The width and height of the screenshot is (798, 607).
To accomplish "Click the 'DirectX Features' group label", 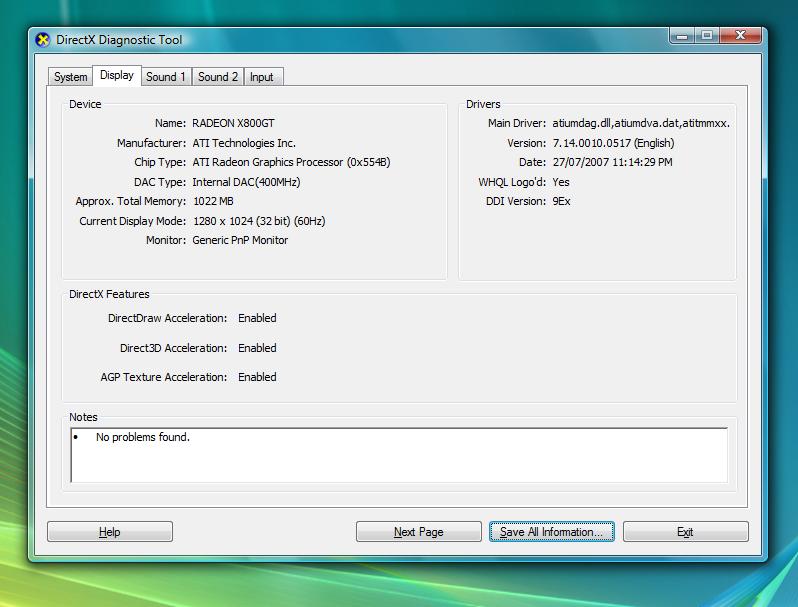I will tap(109, 294).
